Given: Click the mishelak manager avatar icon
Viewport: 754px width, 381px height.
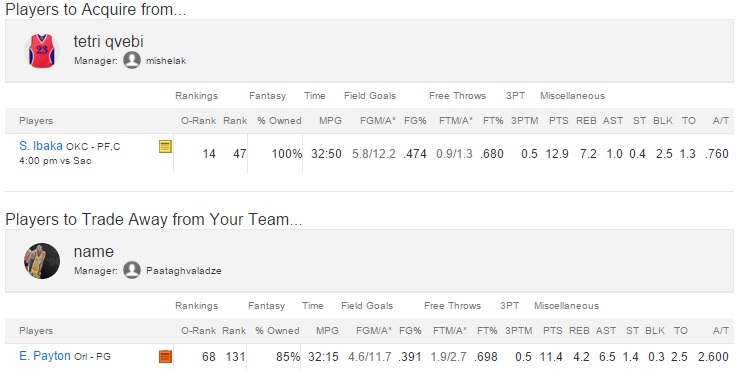Looking at the screenshot, I should coord(132,61).
